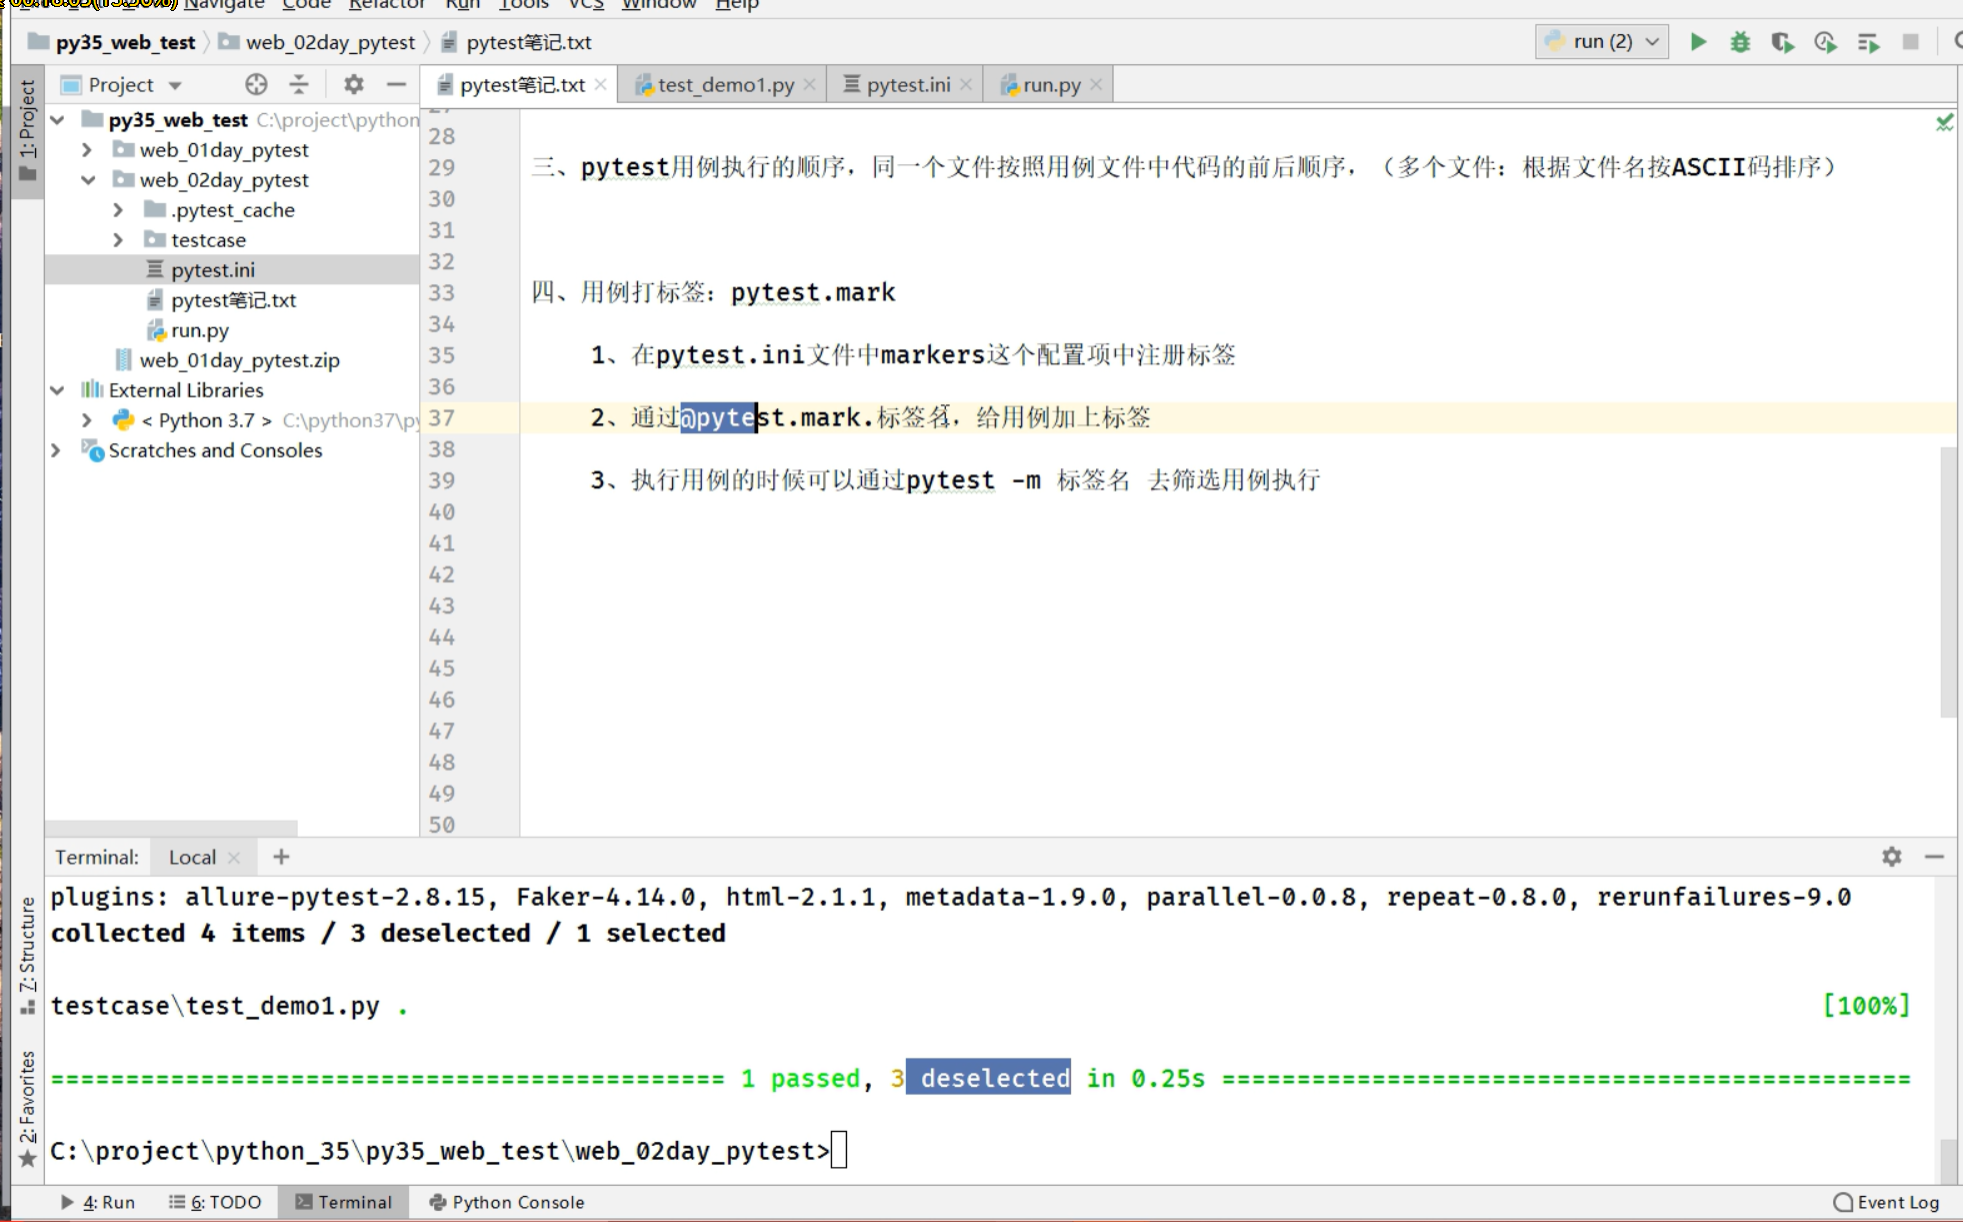Click the green Run button
This screenshot has width=1963, height=1222.
(1697, 42)
